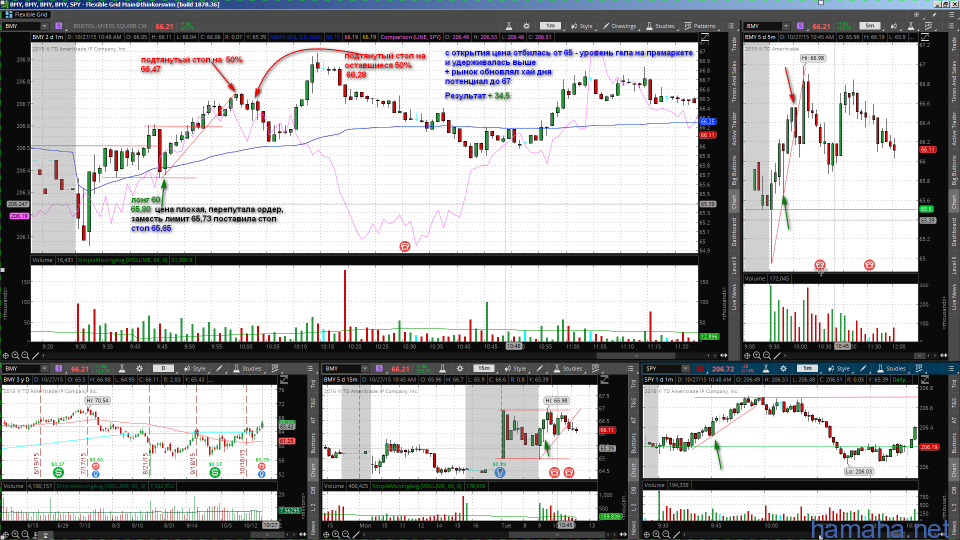Open Studies in bottom-left chart toolbar

point(247,369)
